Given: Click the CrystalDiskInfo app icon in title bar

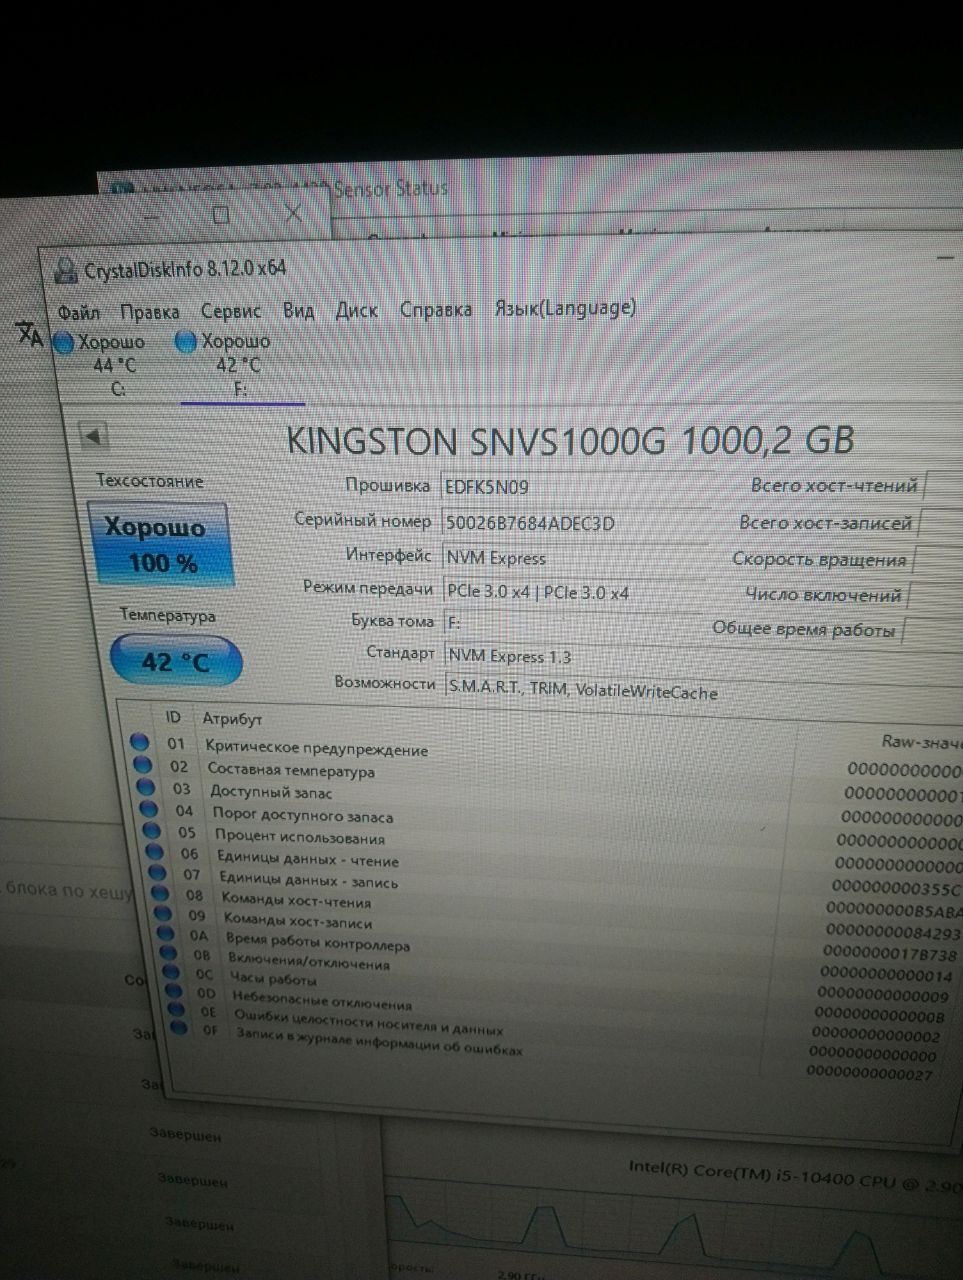Looking at the screenshot, I should (x=67, y=270).
